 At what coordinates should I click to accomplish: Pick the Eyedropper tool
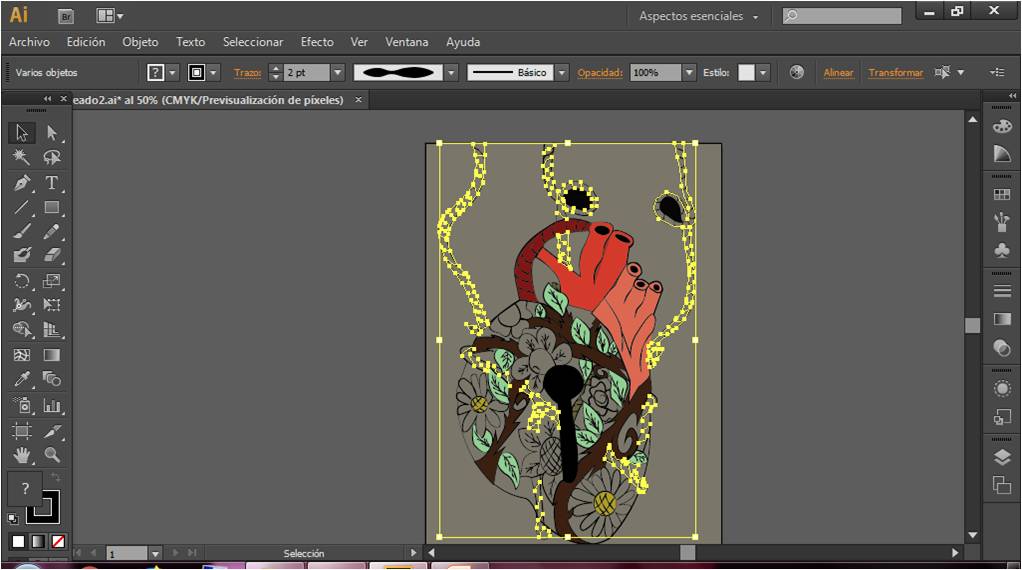click(x=22, y=380)
